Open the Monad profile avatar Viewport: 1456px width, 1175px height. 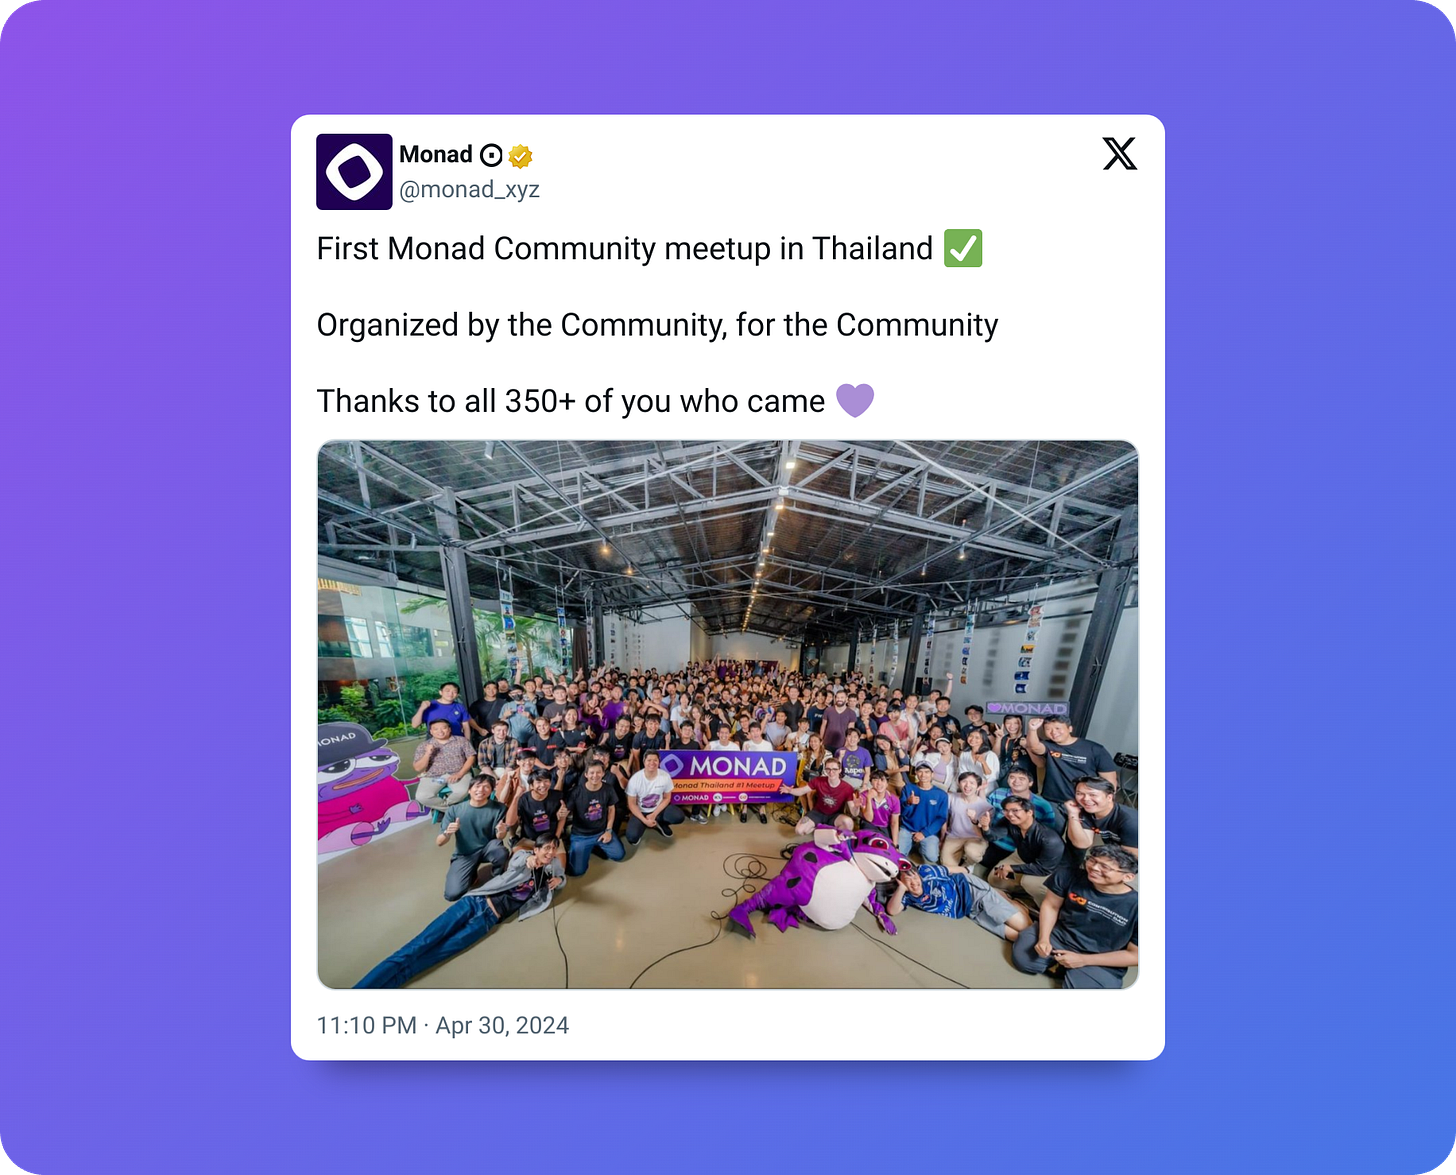click(354, 172)
